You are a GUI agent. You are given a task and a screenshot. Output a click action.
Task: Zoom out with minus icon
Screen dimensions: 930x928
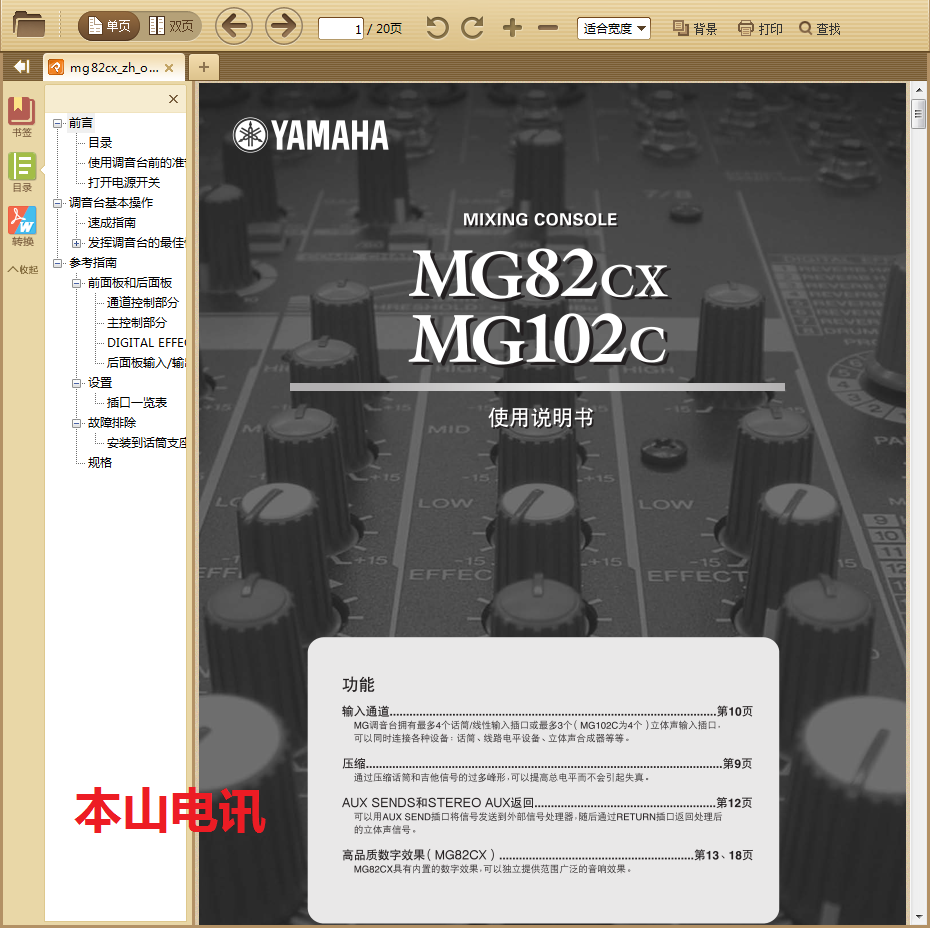pyautogui.click(x=547, y=28)
